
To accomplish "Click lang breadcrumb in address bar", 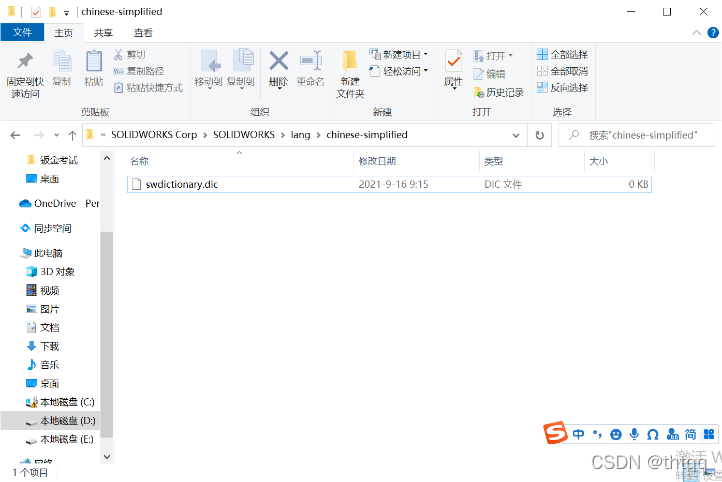I will pos(300,135).
